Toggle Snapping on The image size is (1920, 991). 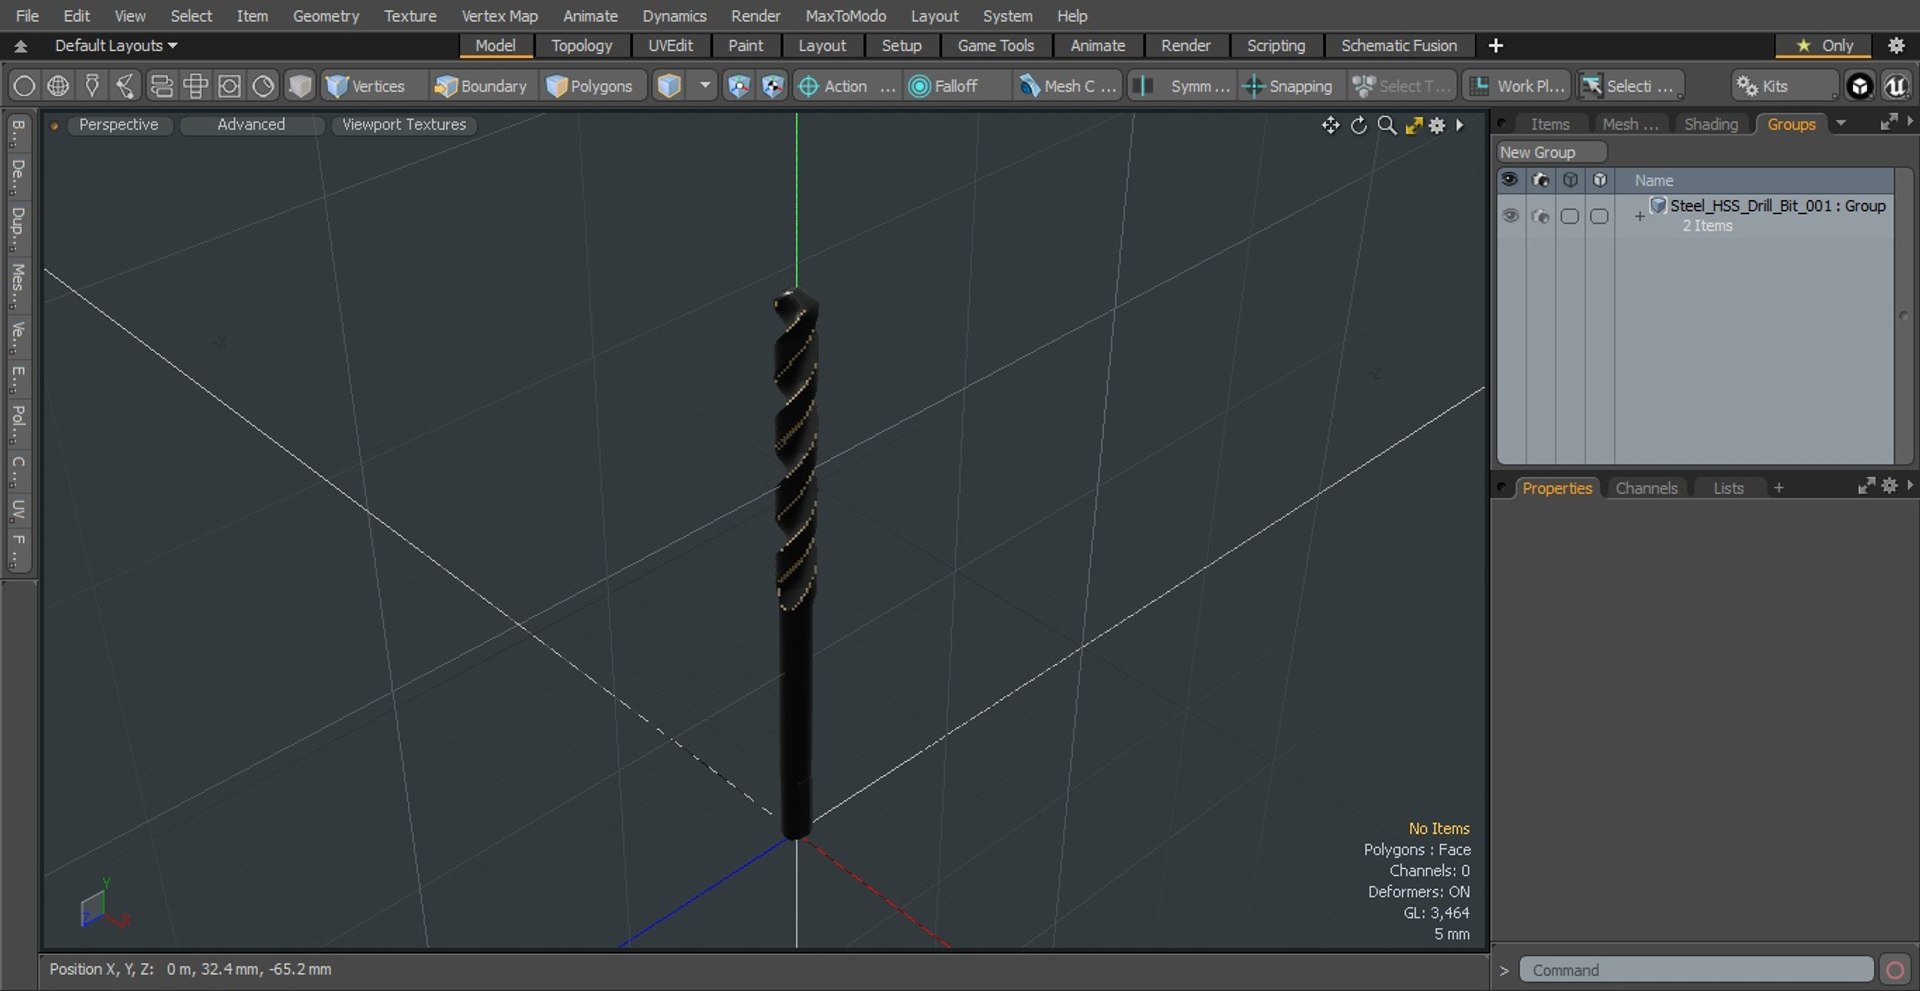[x=1288, y=86]
